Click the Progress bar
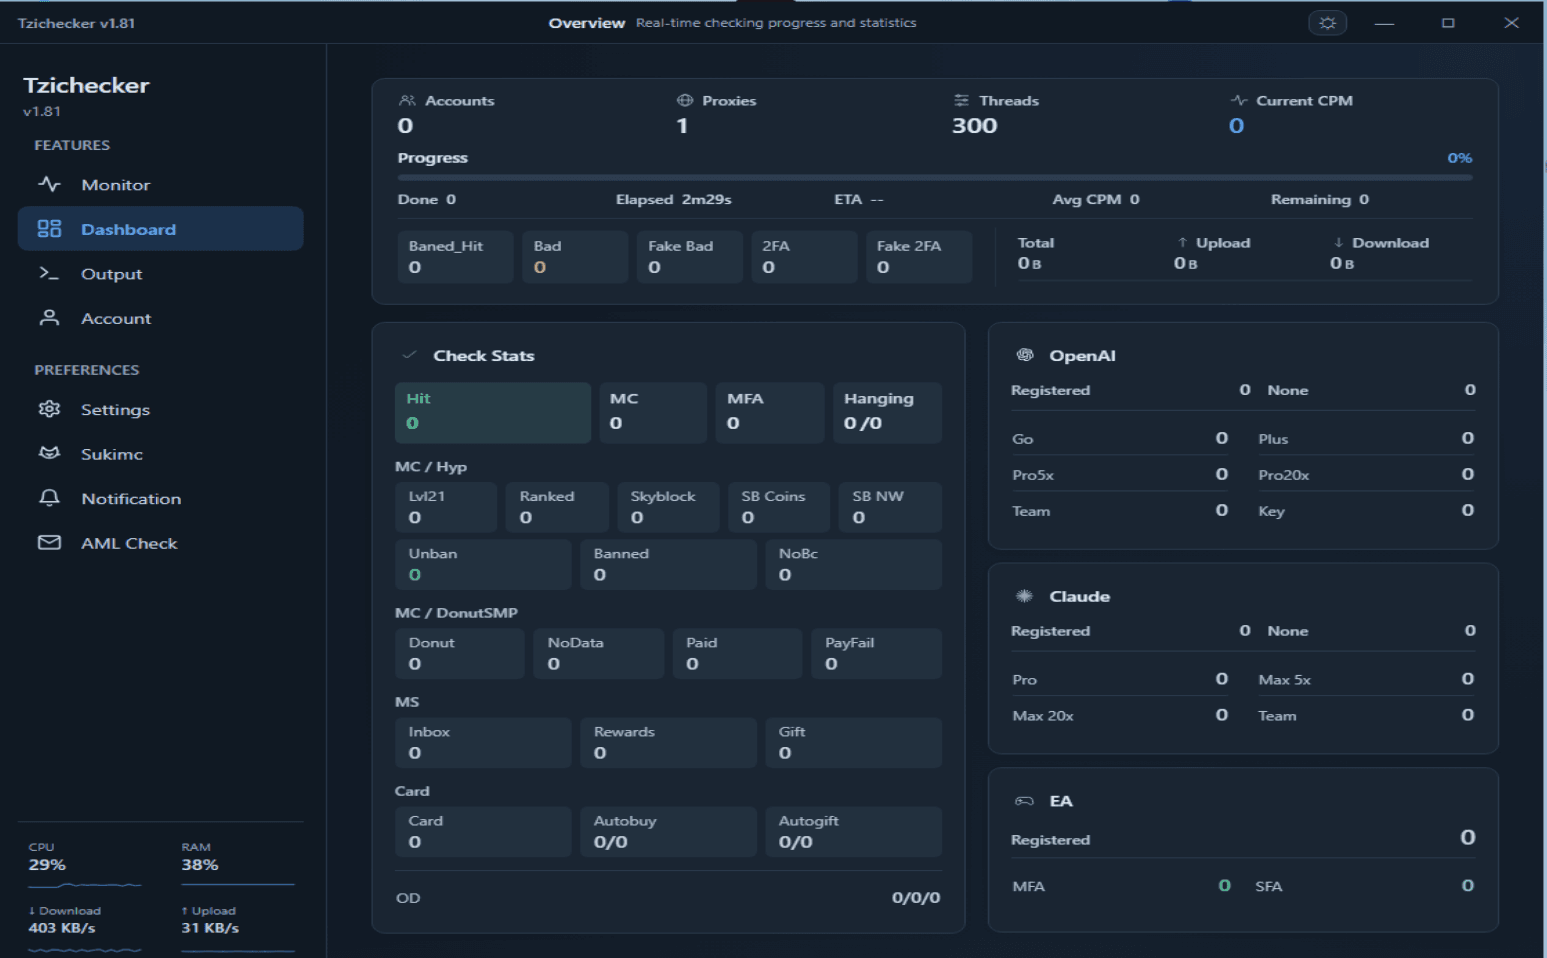This screenshot has height=958, width=1547. 935,178
